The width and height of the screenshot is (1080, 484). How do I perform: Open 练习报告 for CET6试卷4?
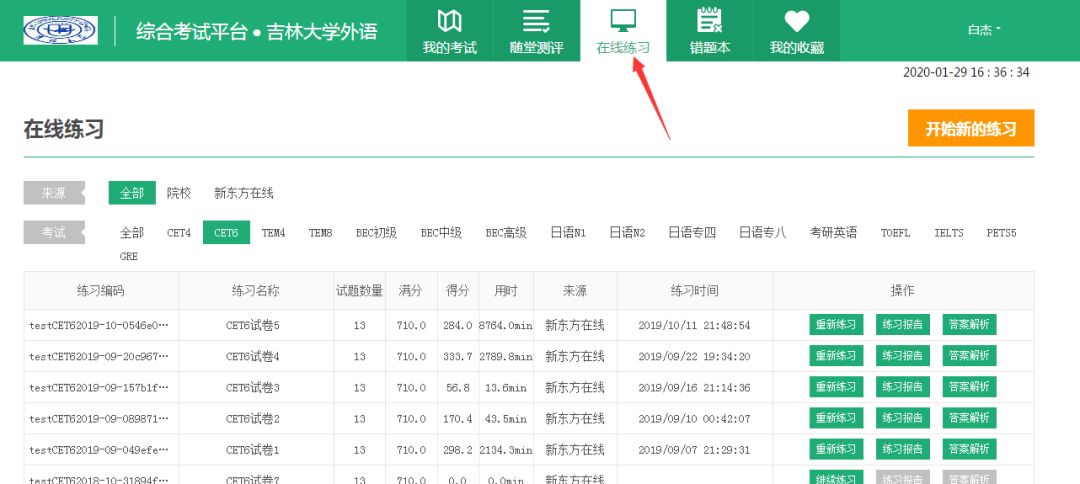point(903,356)
